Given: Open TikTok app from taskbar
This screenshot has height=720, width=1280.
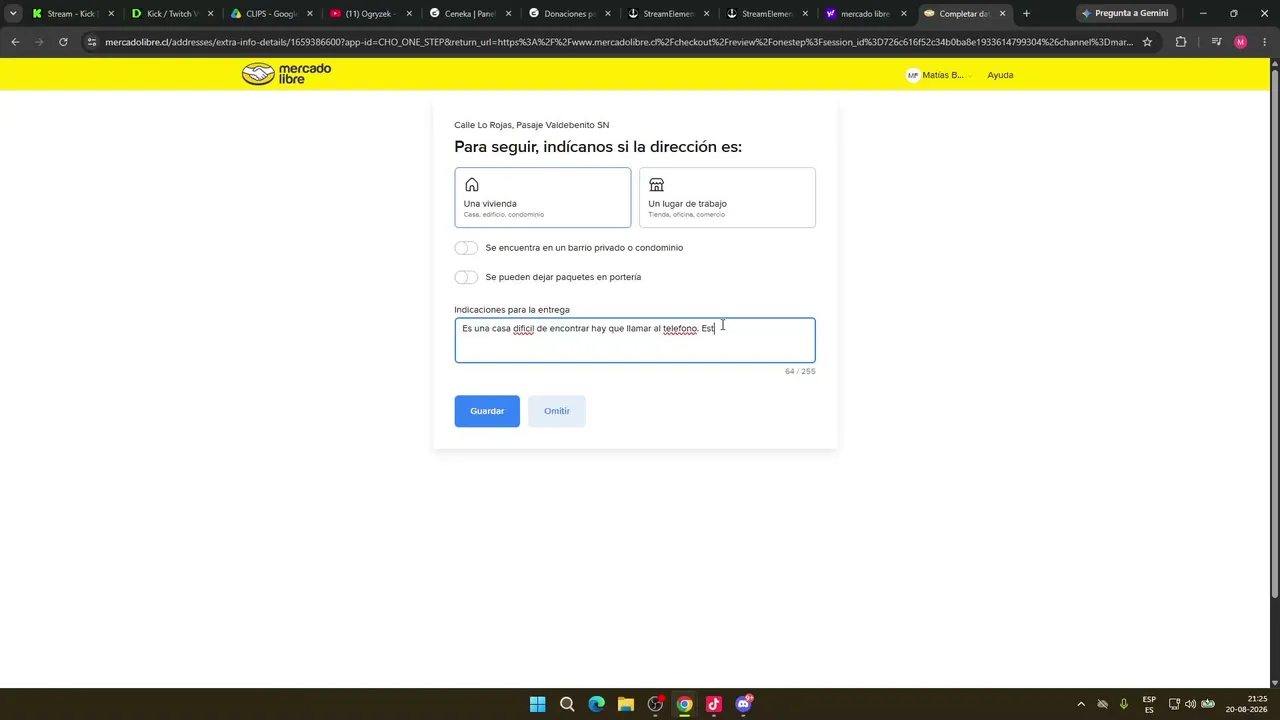Looking at the screenshot, I should [x=714, y=704].
